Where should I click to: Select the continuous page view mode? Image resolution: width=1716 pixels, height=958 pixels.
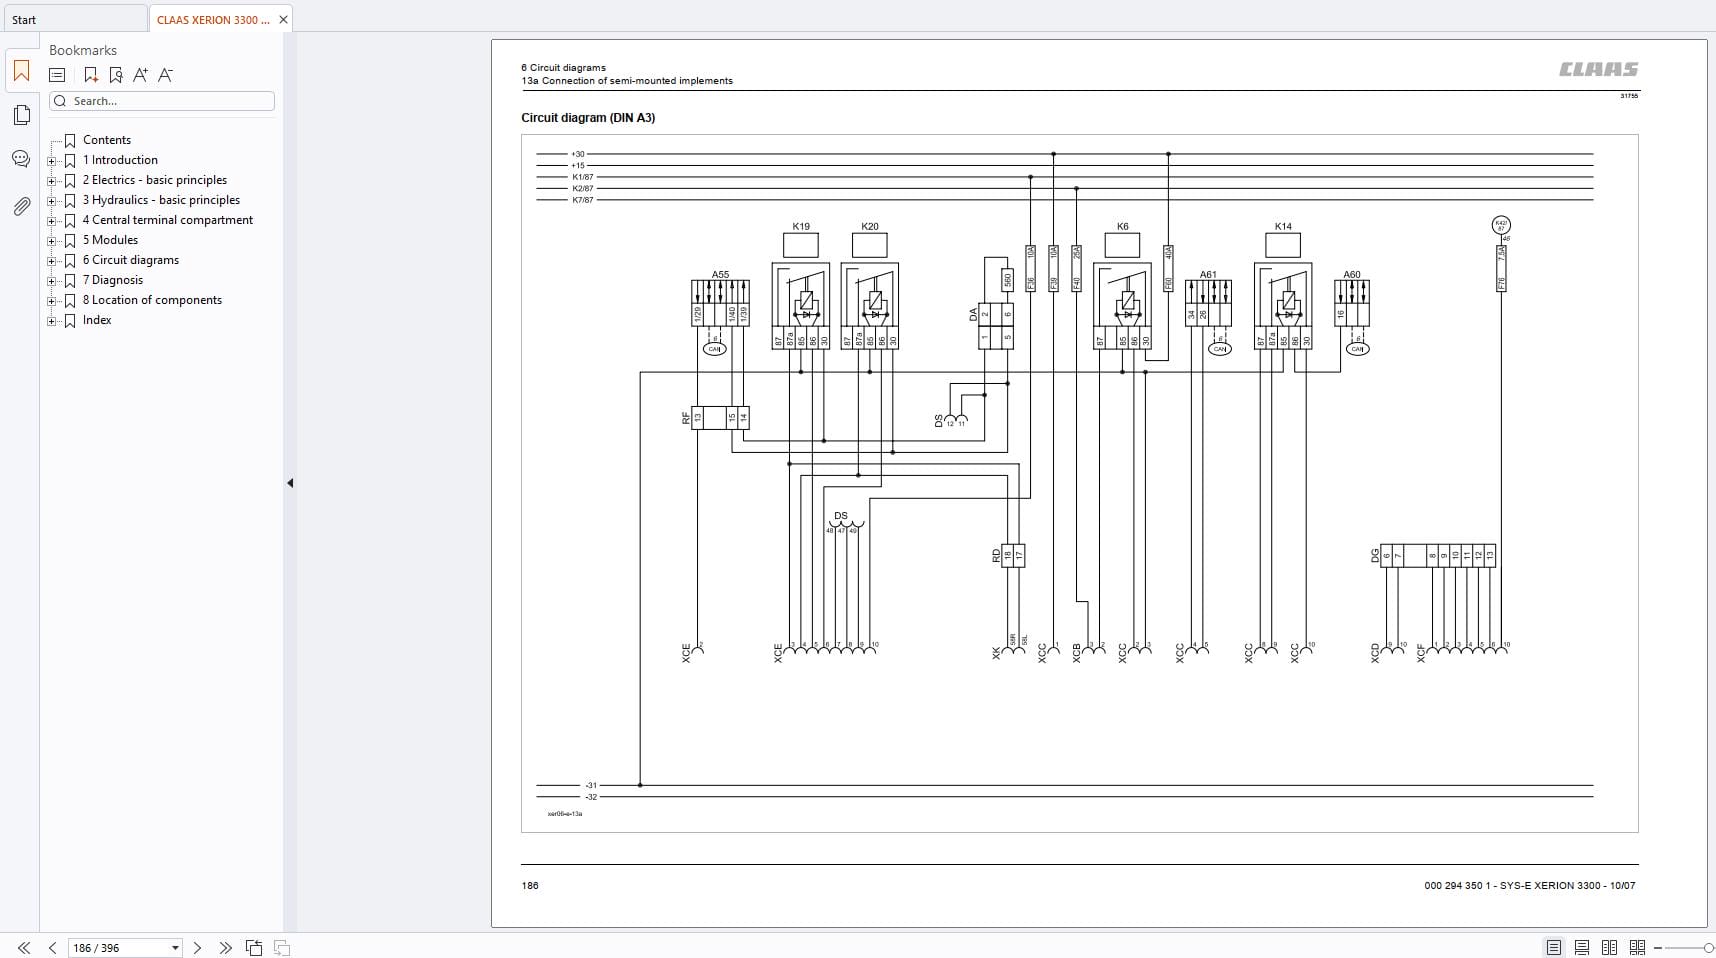(x=1581, y=947)
